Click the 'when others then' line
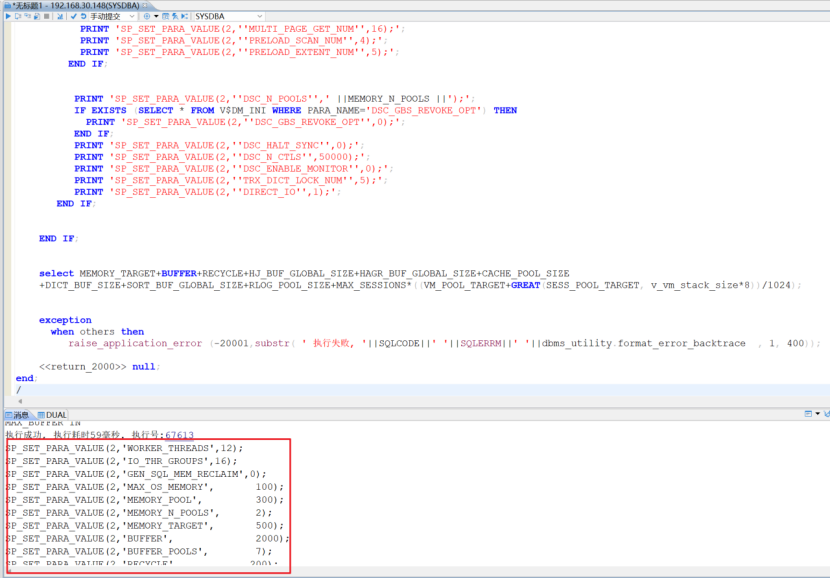The width and height of the screenshot is (830, 578). pyautogui.click(x=97, y=331)
